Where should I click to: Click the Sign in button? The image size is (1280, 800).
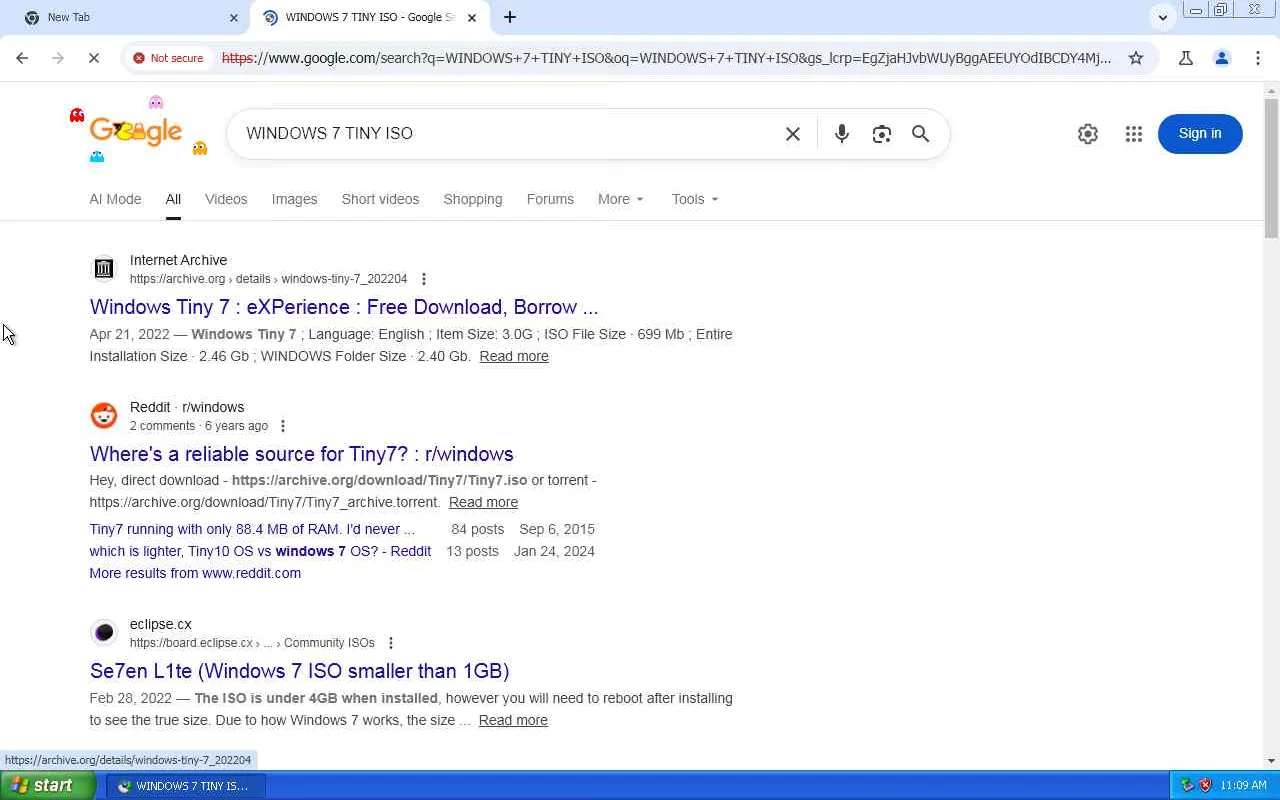[1200, 134]
